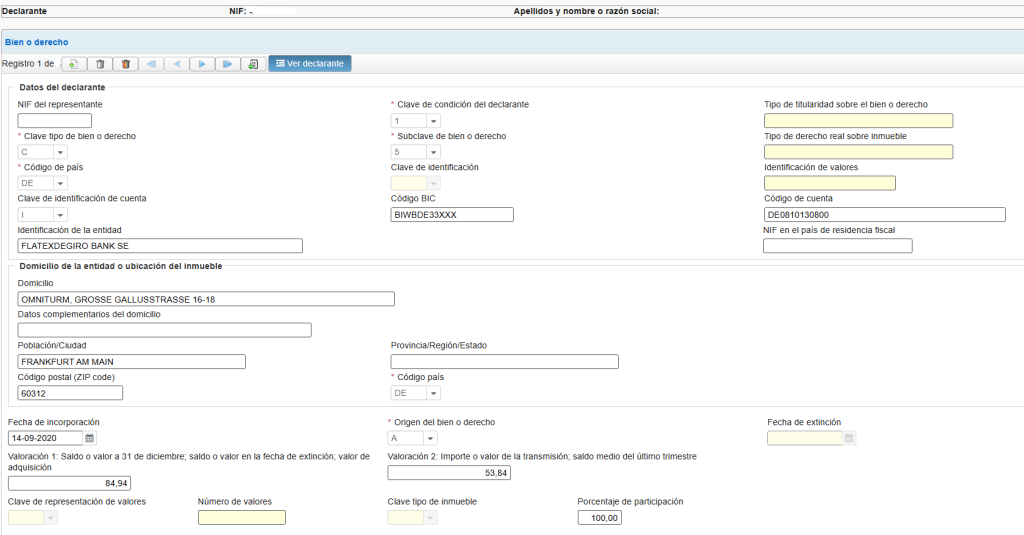
Task: Go to the previous record arrow
Action: (x=177, y=64)
